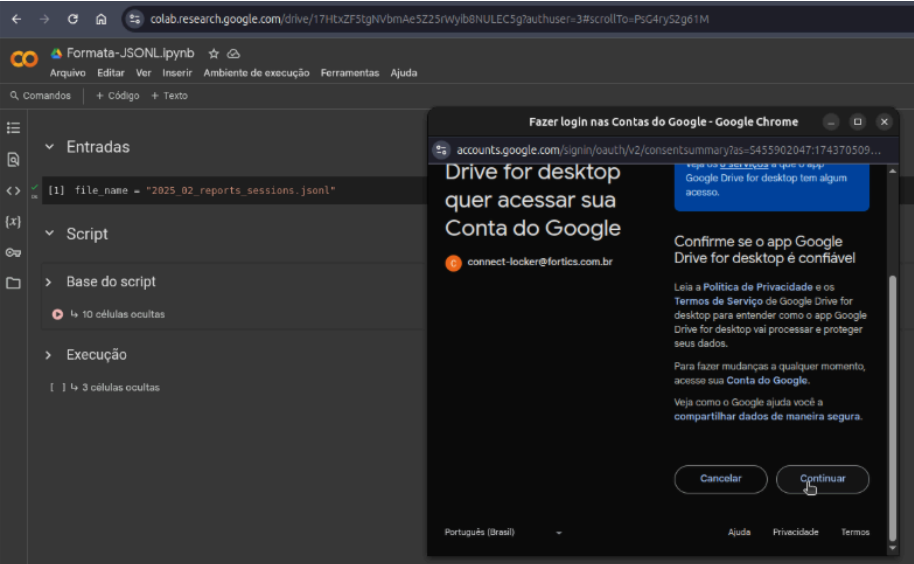The width and height of the screenshot is (914, 564).
Task: Reload the Colab page
Action: point(73,19)
